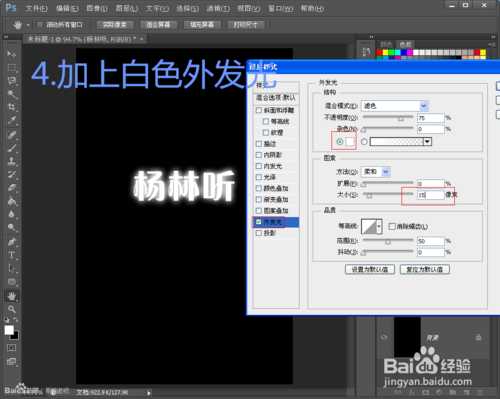Enable 斜面和浮雕 style checkbox
The image size is (500, 399).
coord(259,110)
